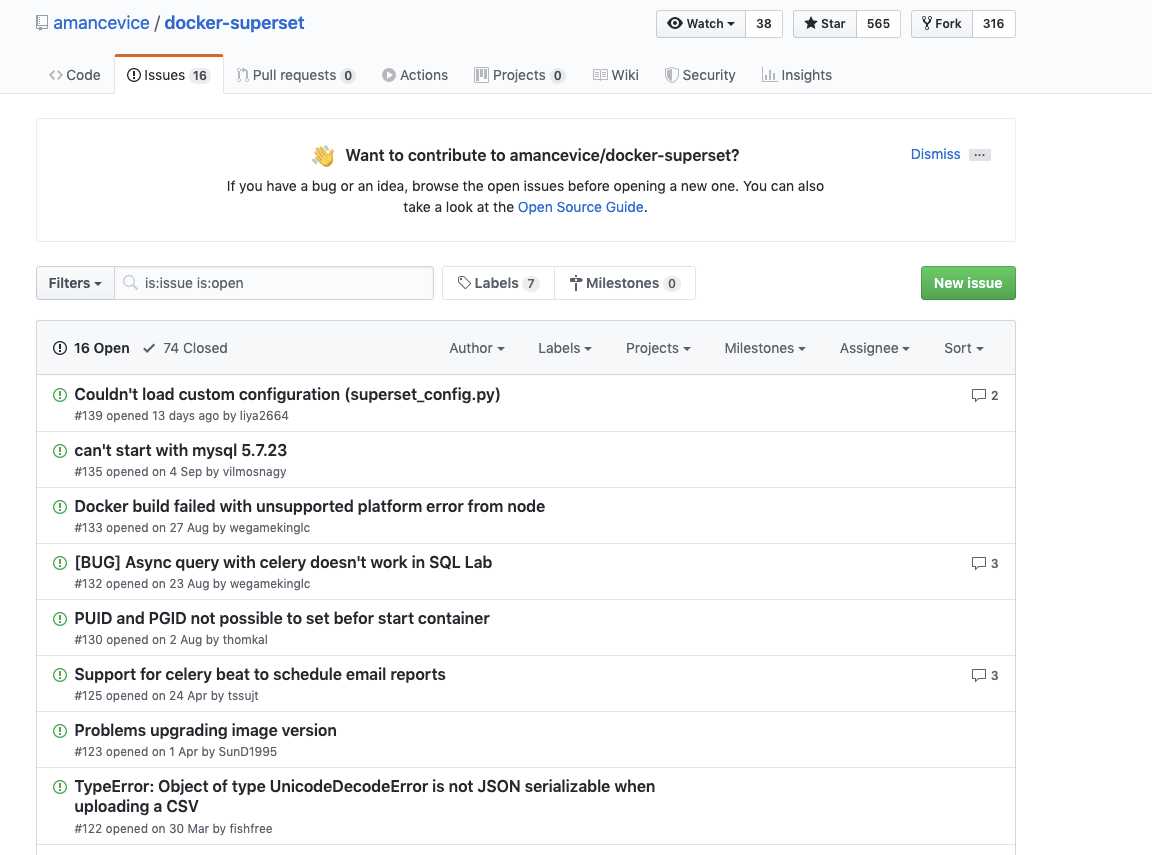
Task: Click author SunD1995
Action: (248, 751)
